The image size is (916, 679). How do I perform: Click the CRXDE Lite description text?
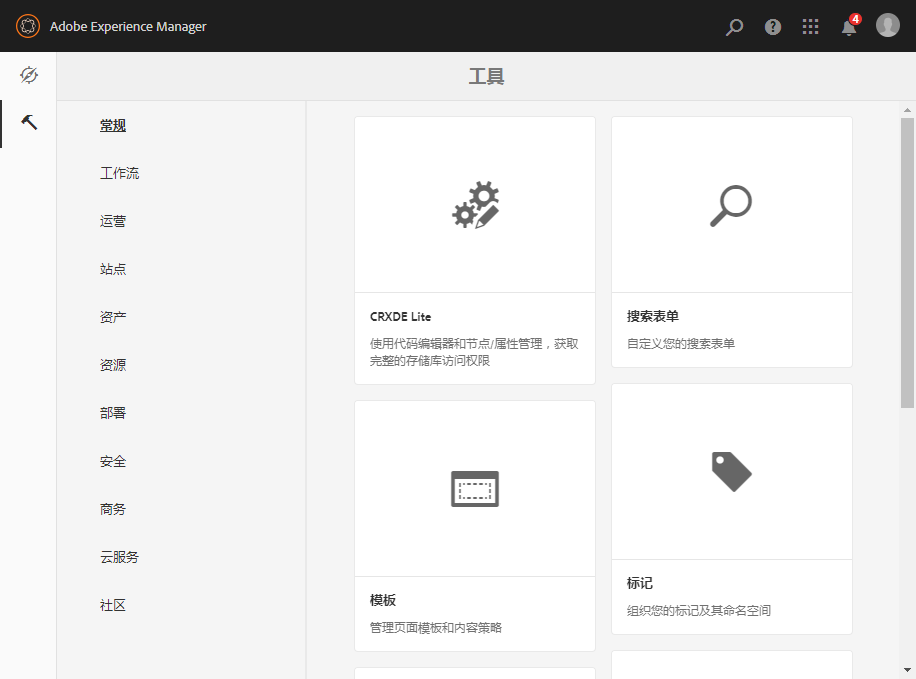(x=474, y=352)
